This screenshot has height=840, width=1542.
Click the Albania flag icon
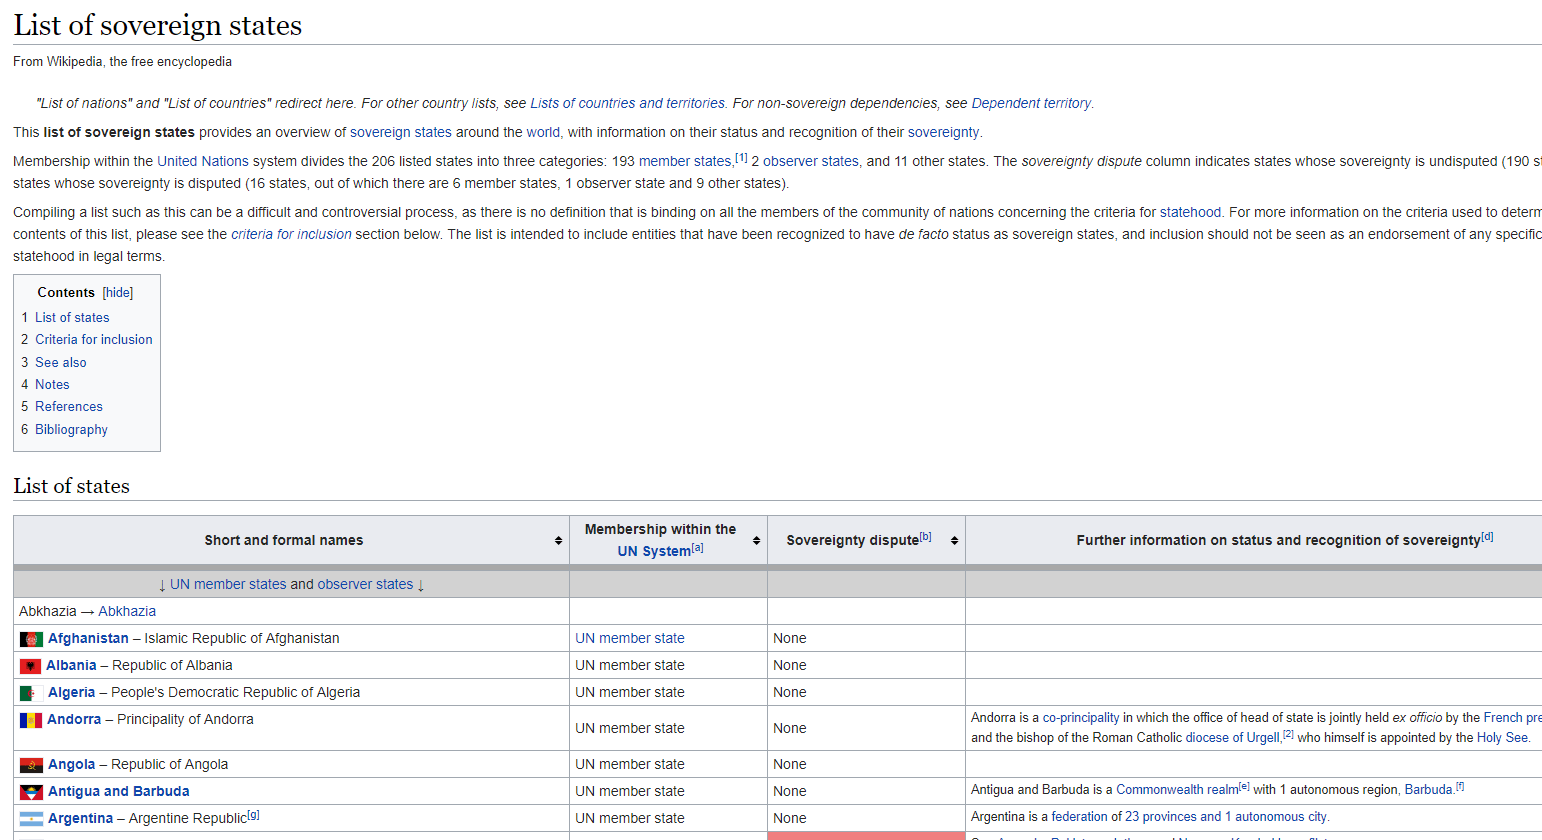pyautogui.click(x=30, y=666)
